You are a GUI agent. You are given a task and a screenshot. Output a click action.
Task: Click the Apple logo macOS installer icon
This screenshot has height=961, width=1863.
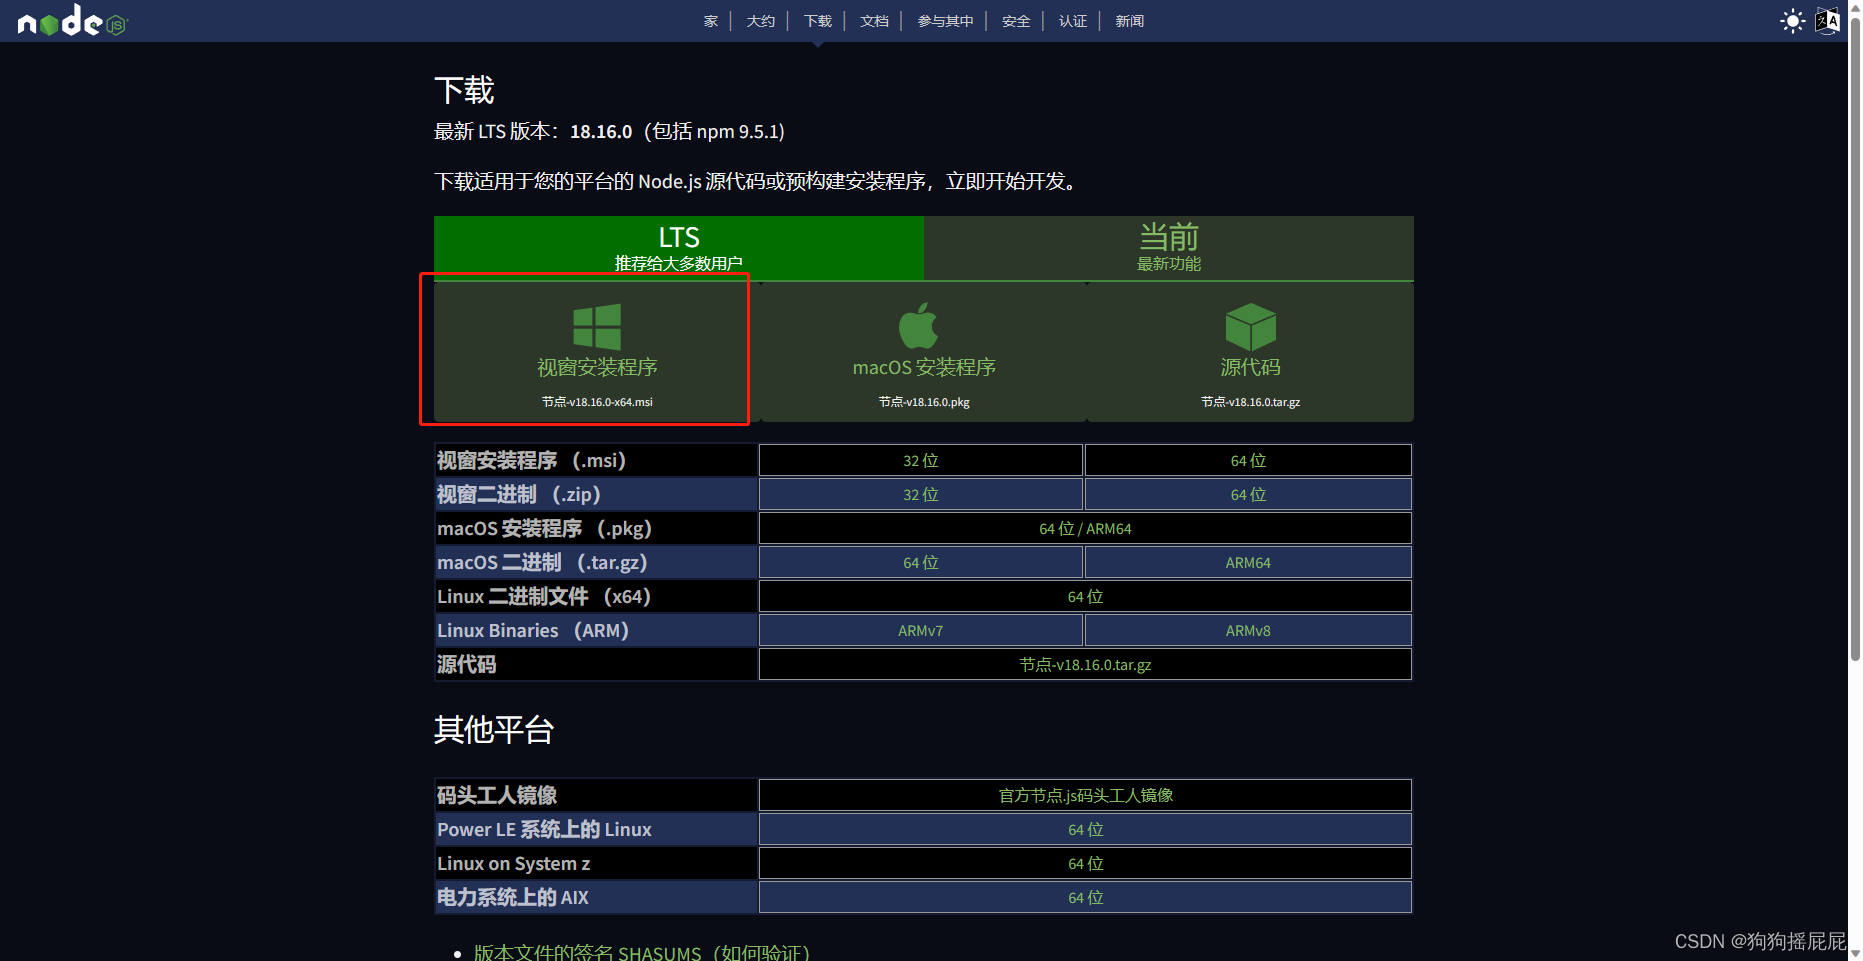(919, 325)
